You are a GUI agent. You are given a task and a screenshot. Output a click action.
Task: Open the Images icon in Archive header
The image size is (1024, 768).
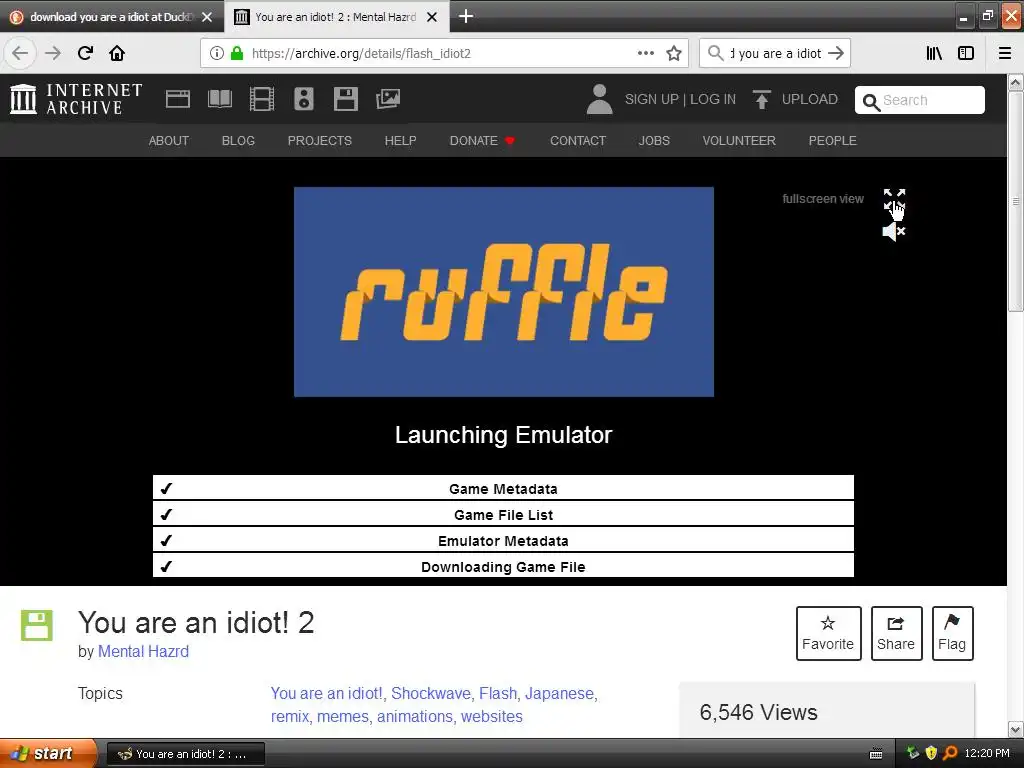tap(388, 99)
